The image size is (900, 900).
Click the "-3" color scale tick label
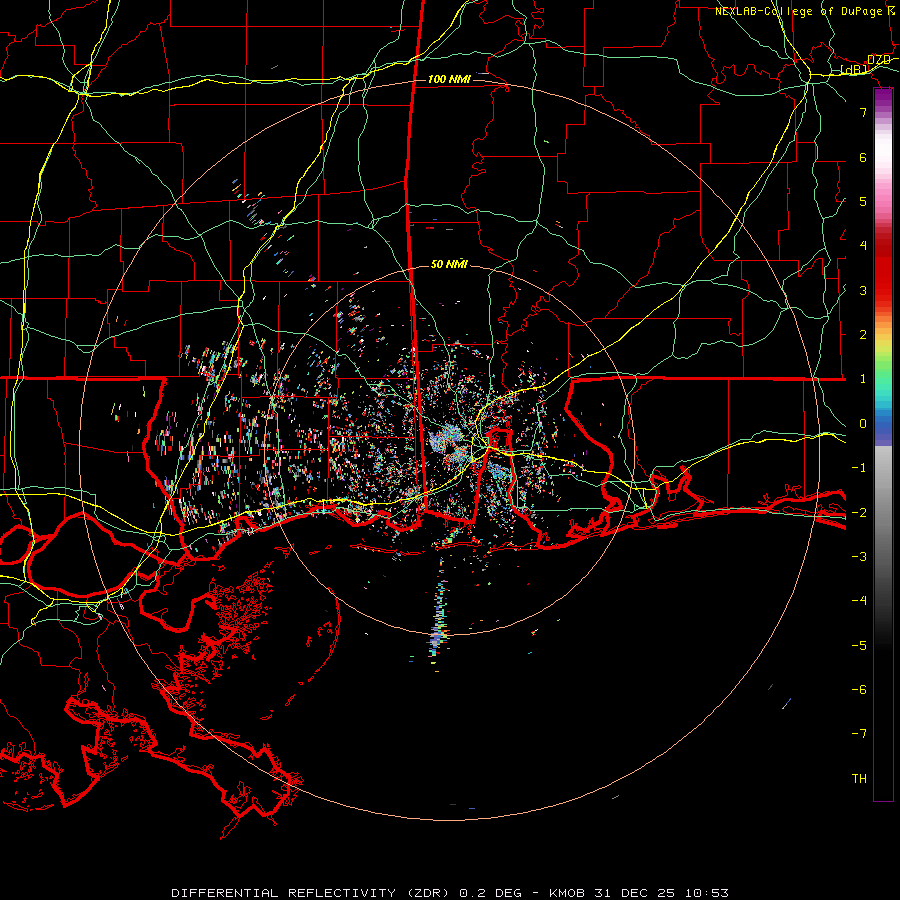click(x=859, y=556)
